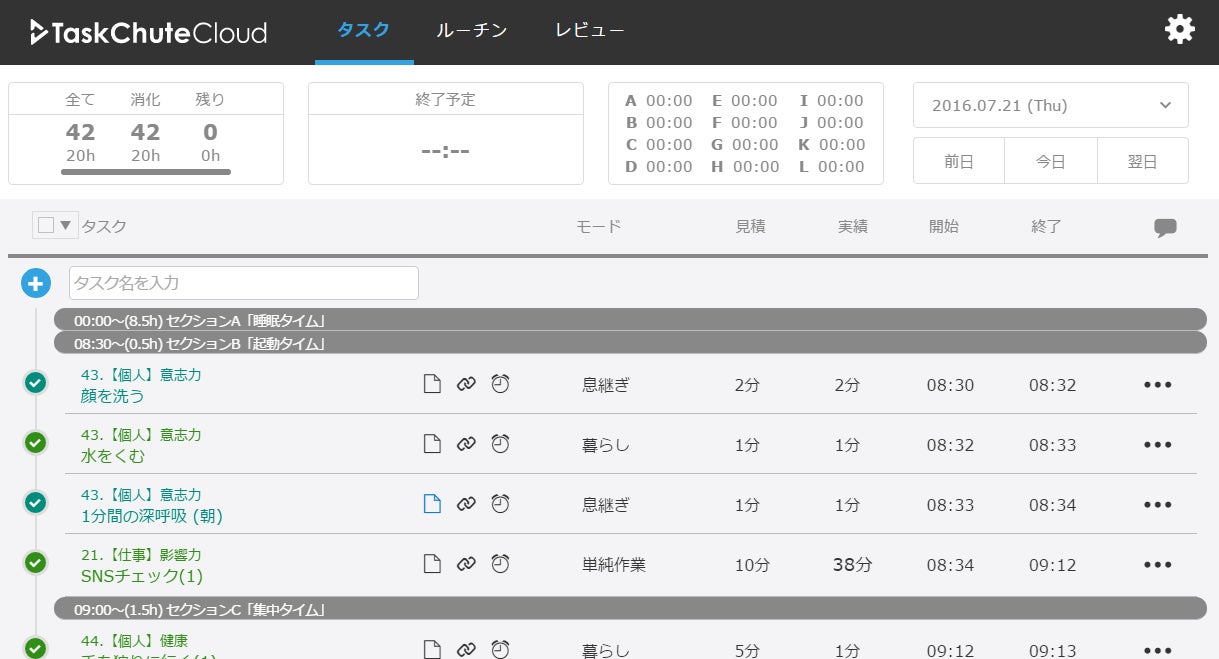Screen dimensions: 1219x659
Task: Click link icon for 顔を洗う task
Action: [466, 385]
